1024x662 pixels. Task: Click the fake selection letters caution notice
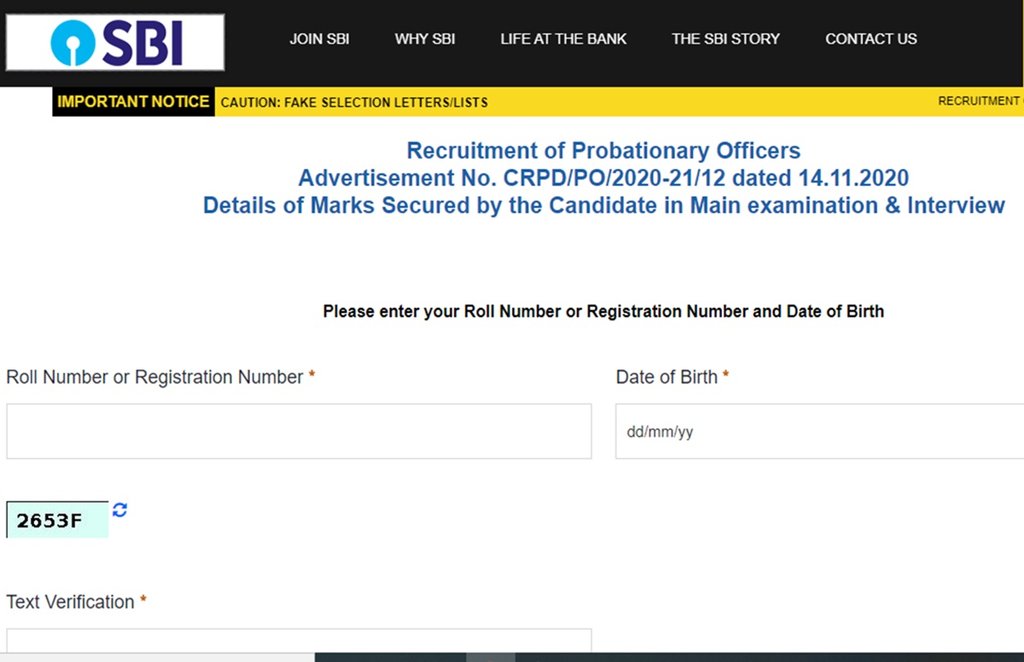click(355, 102)
